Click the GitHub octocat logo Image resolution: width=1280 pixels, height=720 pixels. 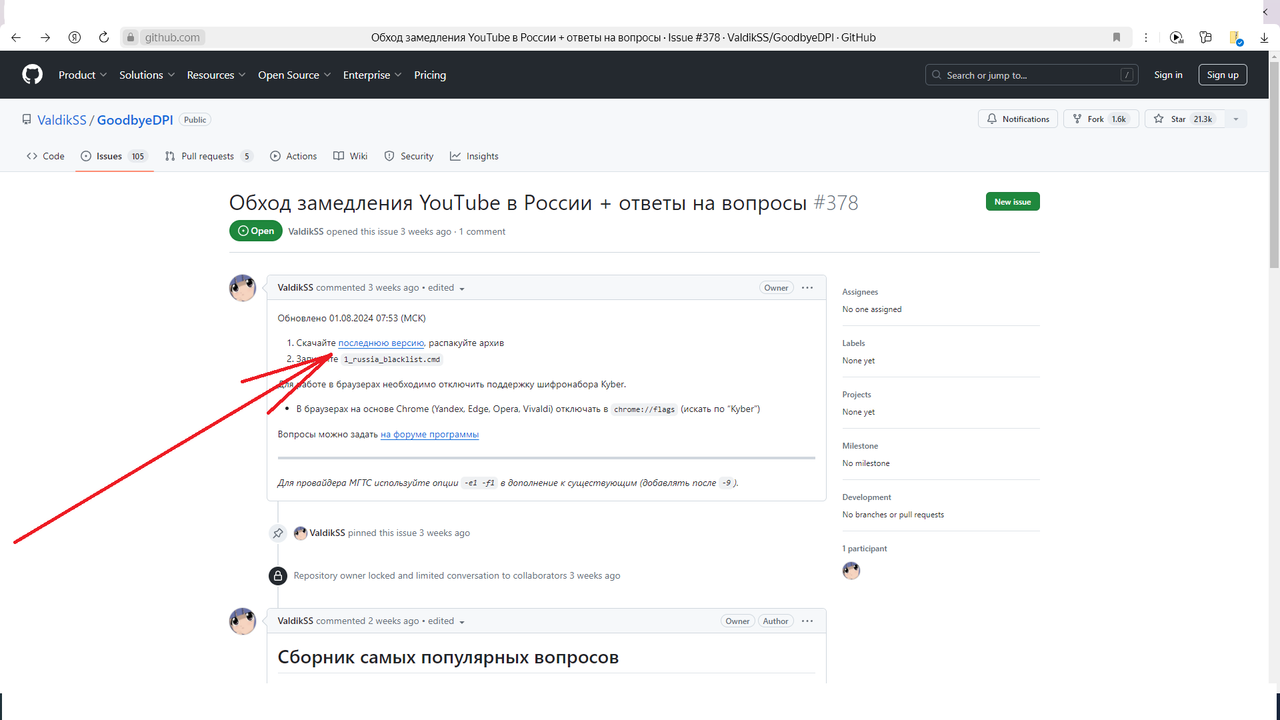tap(31, 74)
